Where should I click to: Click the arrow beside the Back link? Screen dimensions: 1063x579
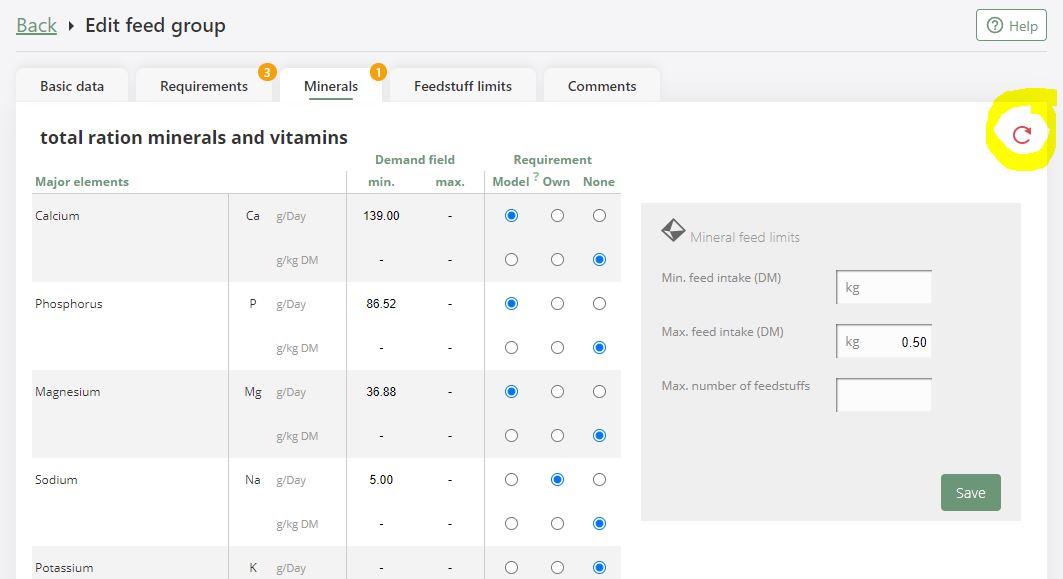click(x=71, y=26)
